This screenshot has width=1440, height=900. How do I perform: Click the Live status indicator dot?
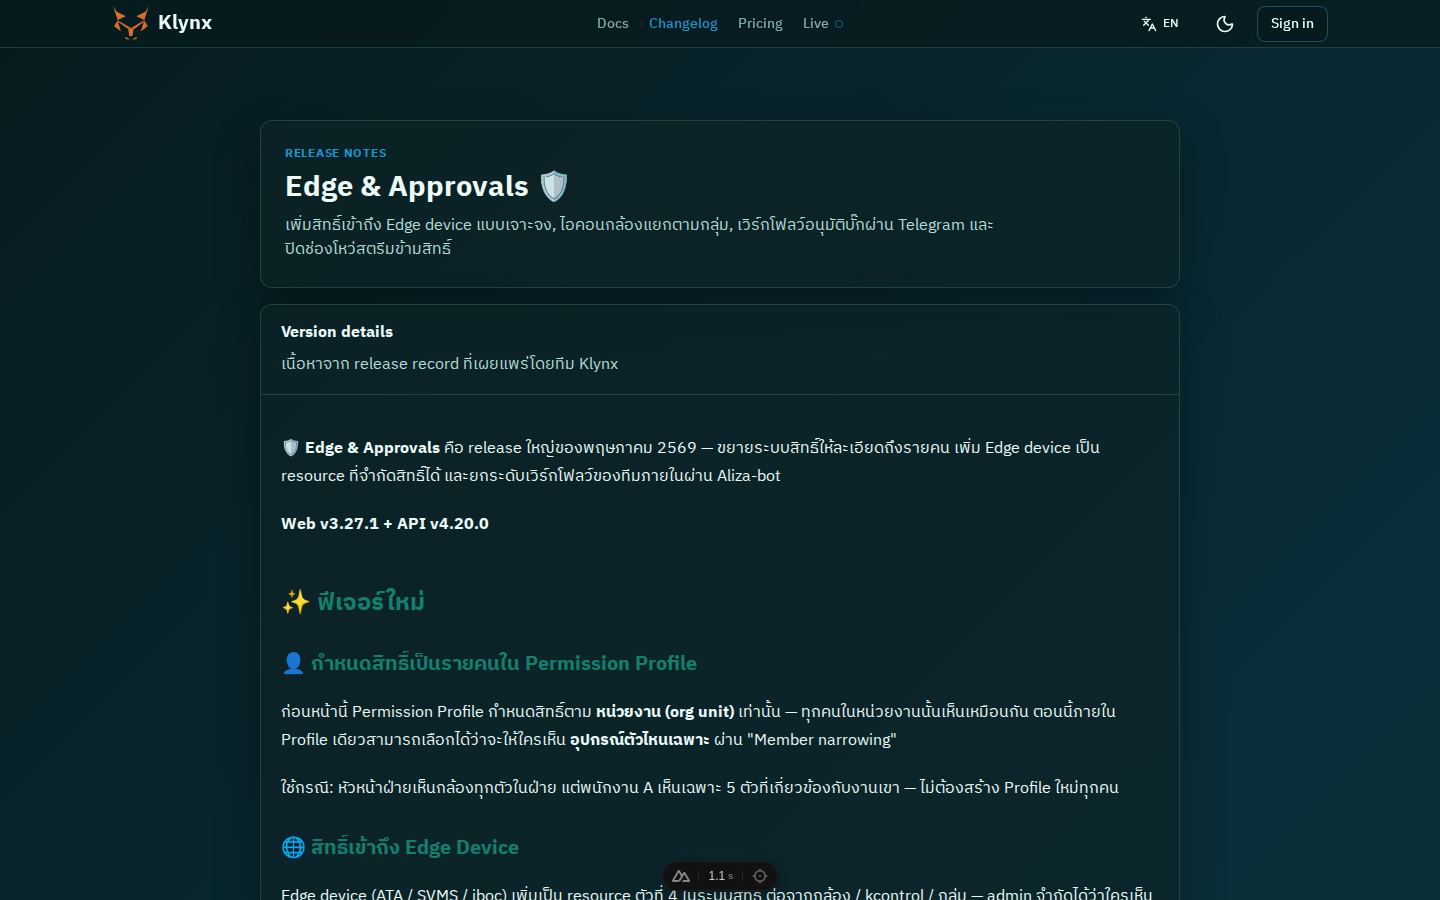[x=839, y=24]
